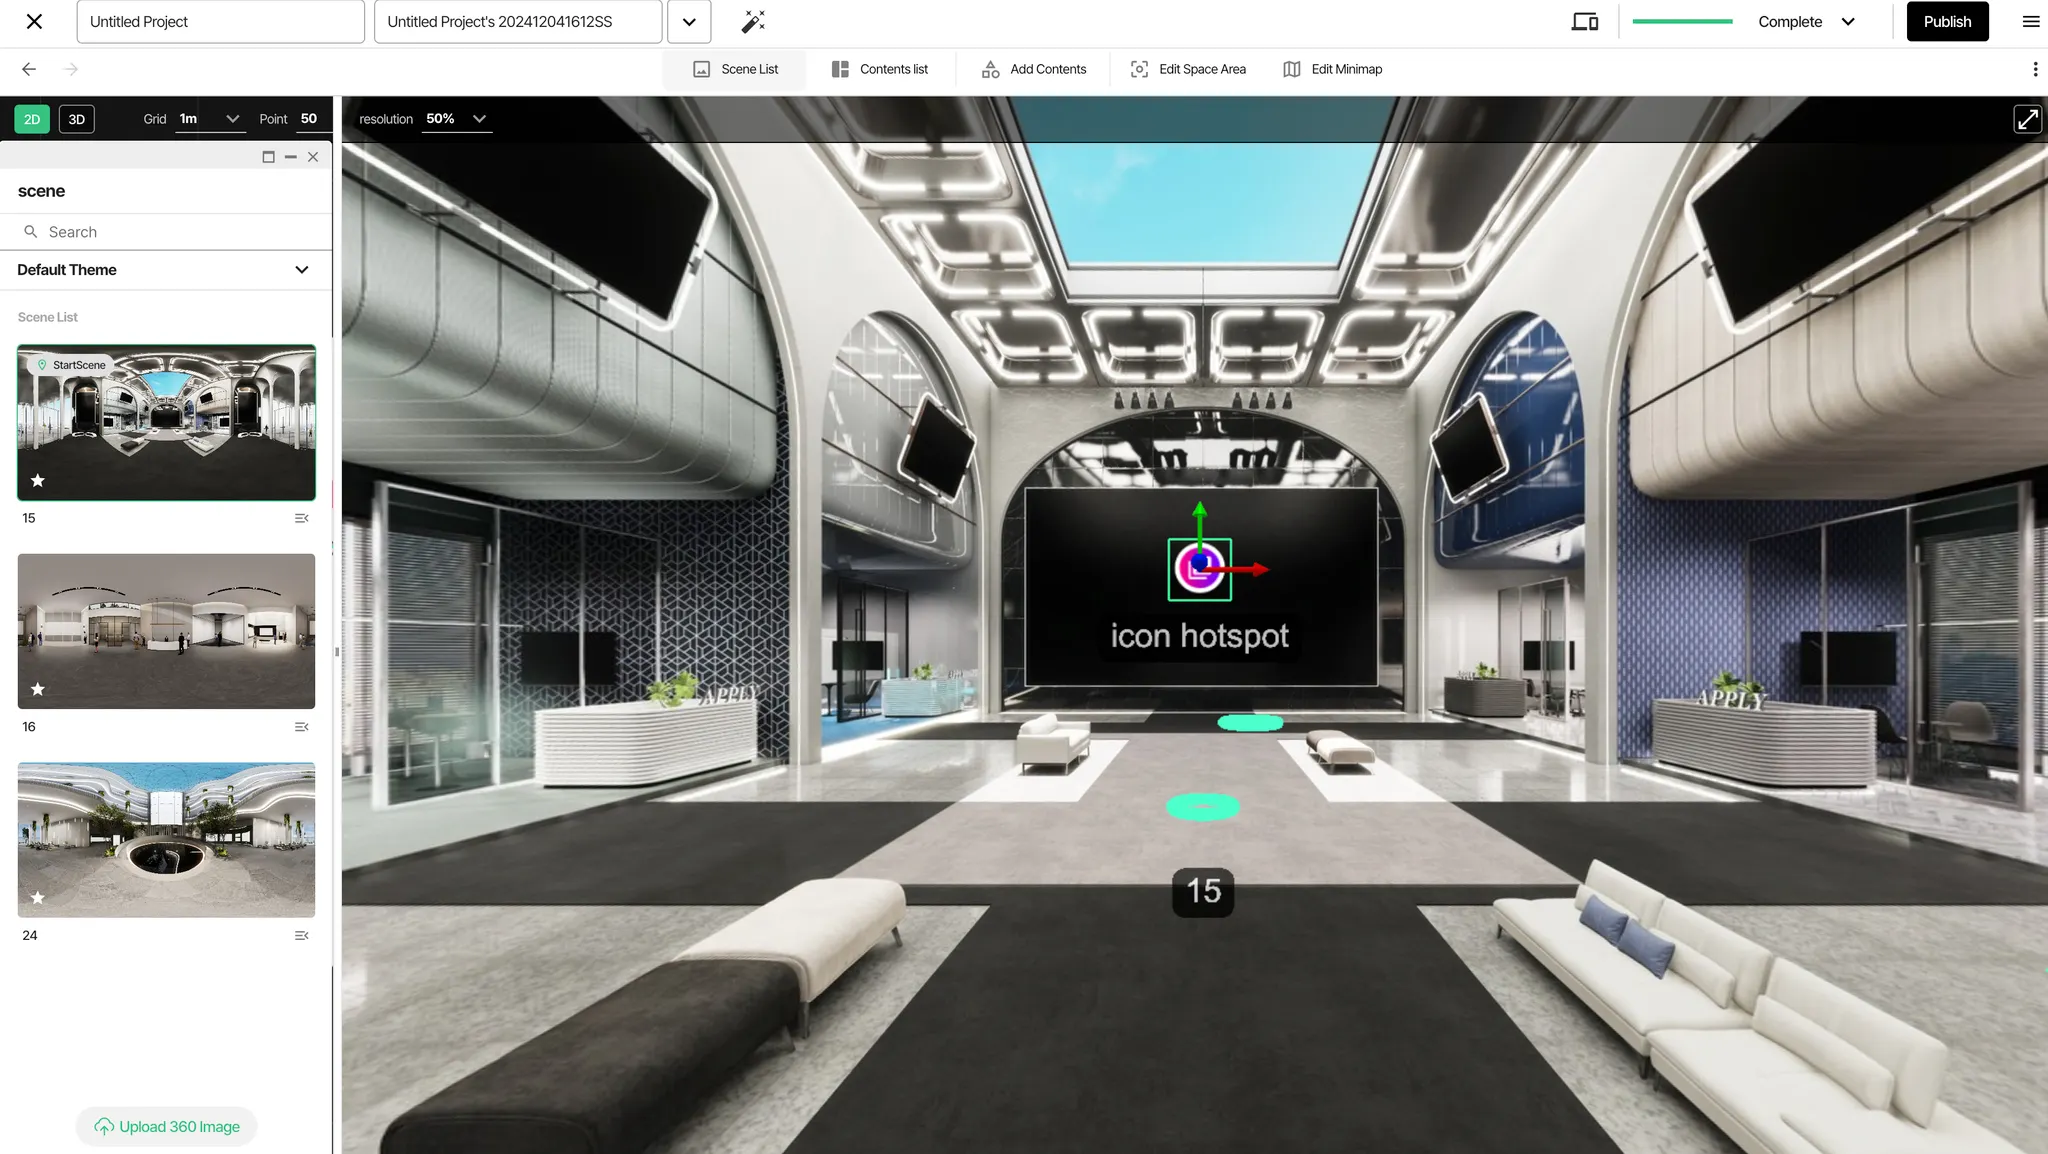The image size is (2048, 1154).
Task: Expand the Default Theme section
Action: [x=301, y=270]
